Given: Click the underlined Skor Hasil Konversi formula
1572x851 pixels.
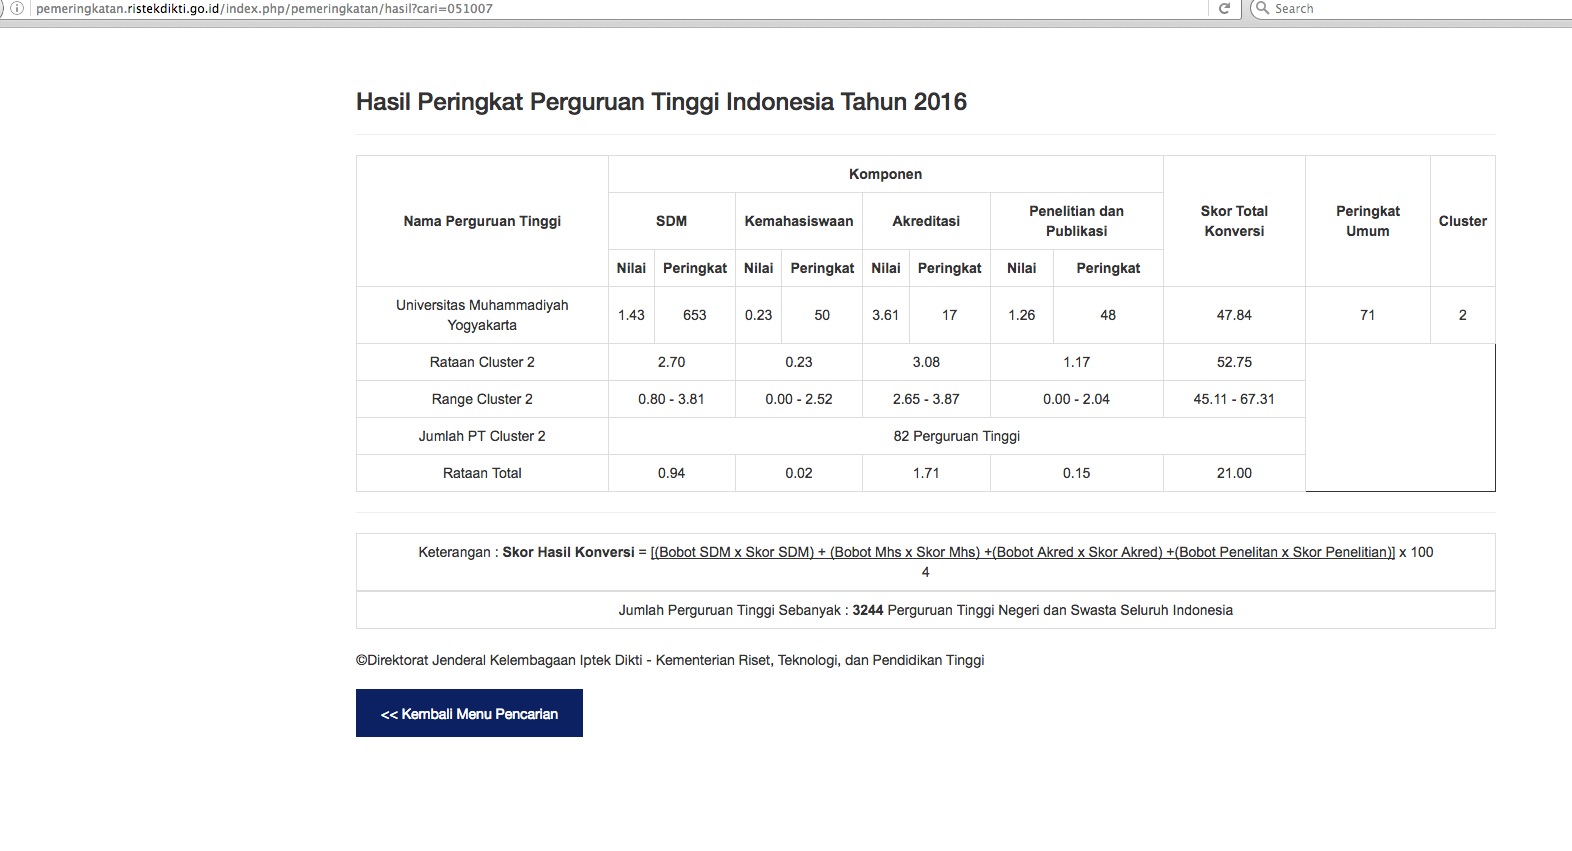Looking at the screenshot, I should click(x=1022, y=552).
